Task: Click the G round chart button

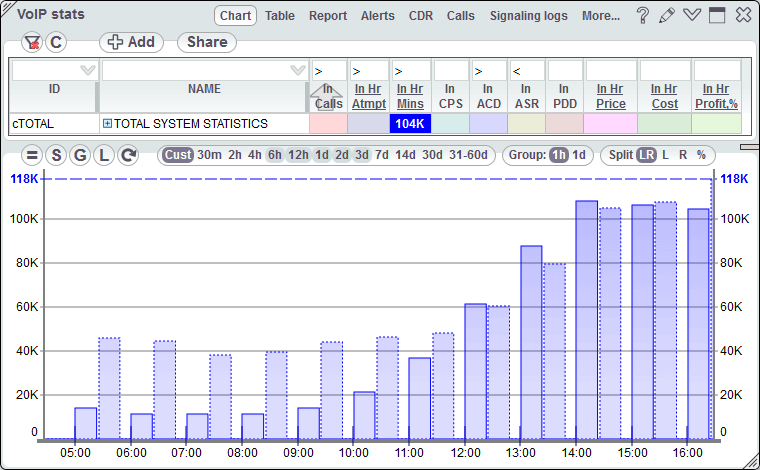Action: click(80, 155)
